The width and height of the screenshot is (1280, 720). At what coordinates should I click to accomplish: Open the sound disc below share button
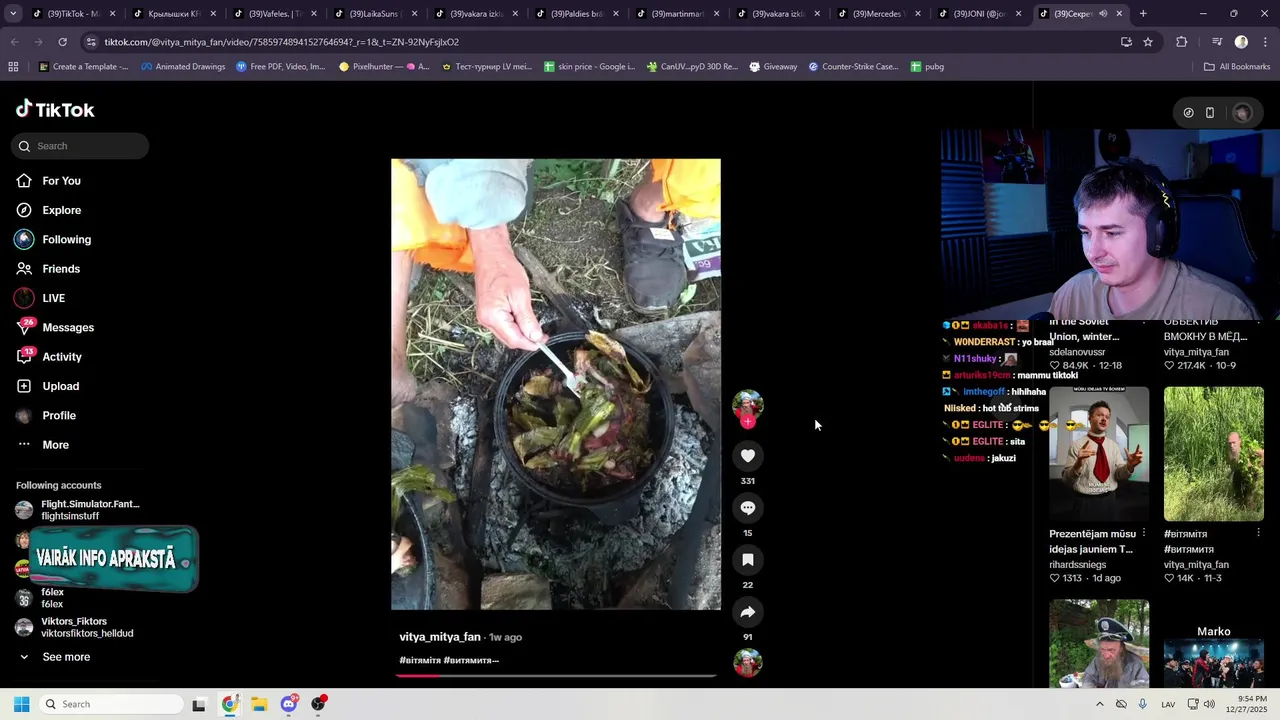747,663
